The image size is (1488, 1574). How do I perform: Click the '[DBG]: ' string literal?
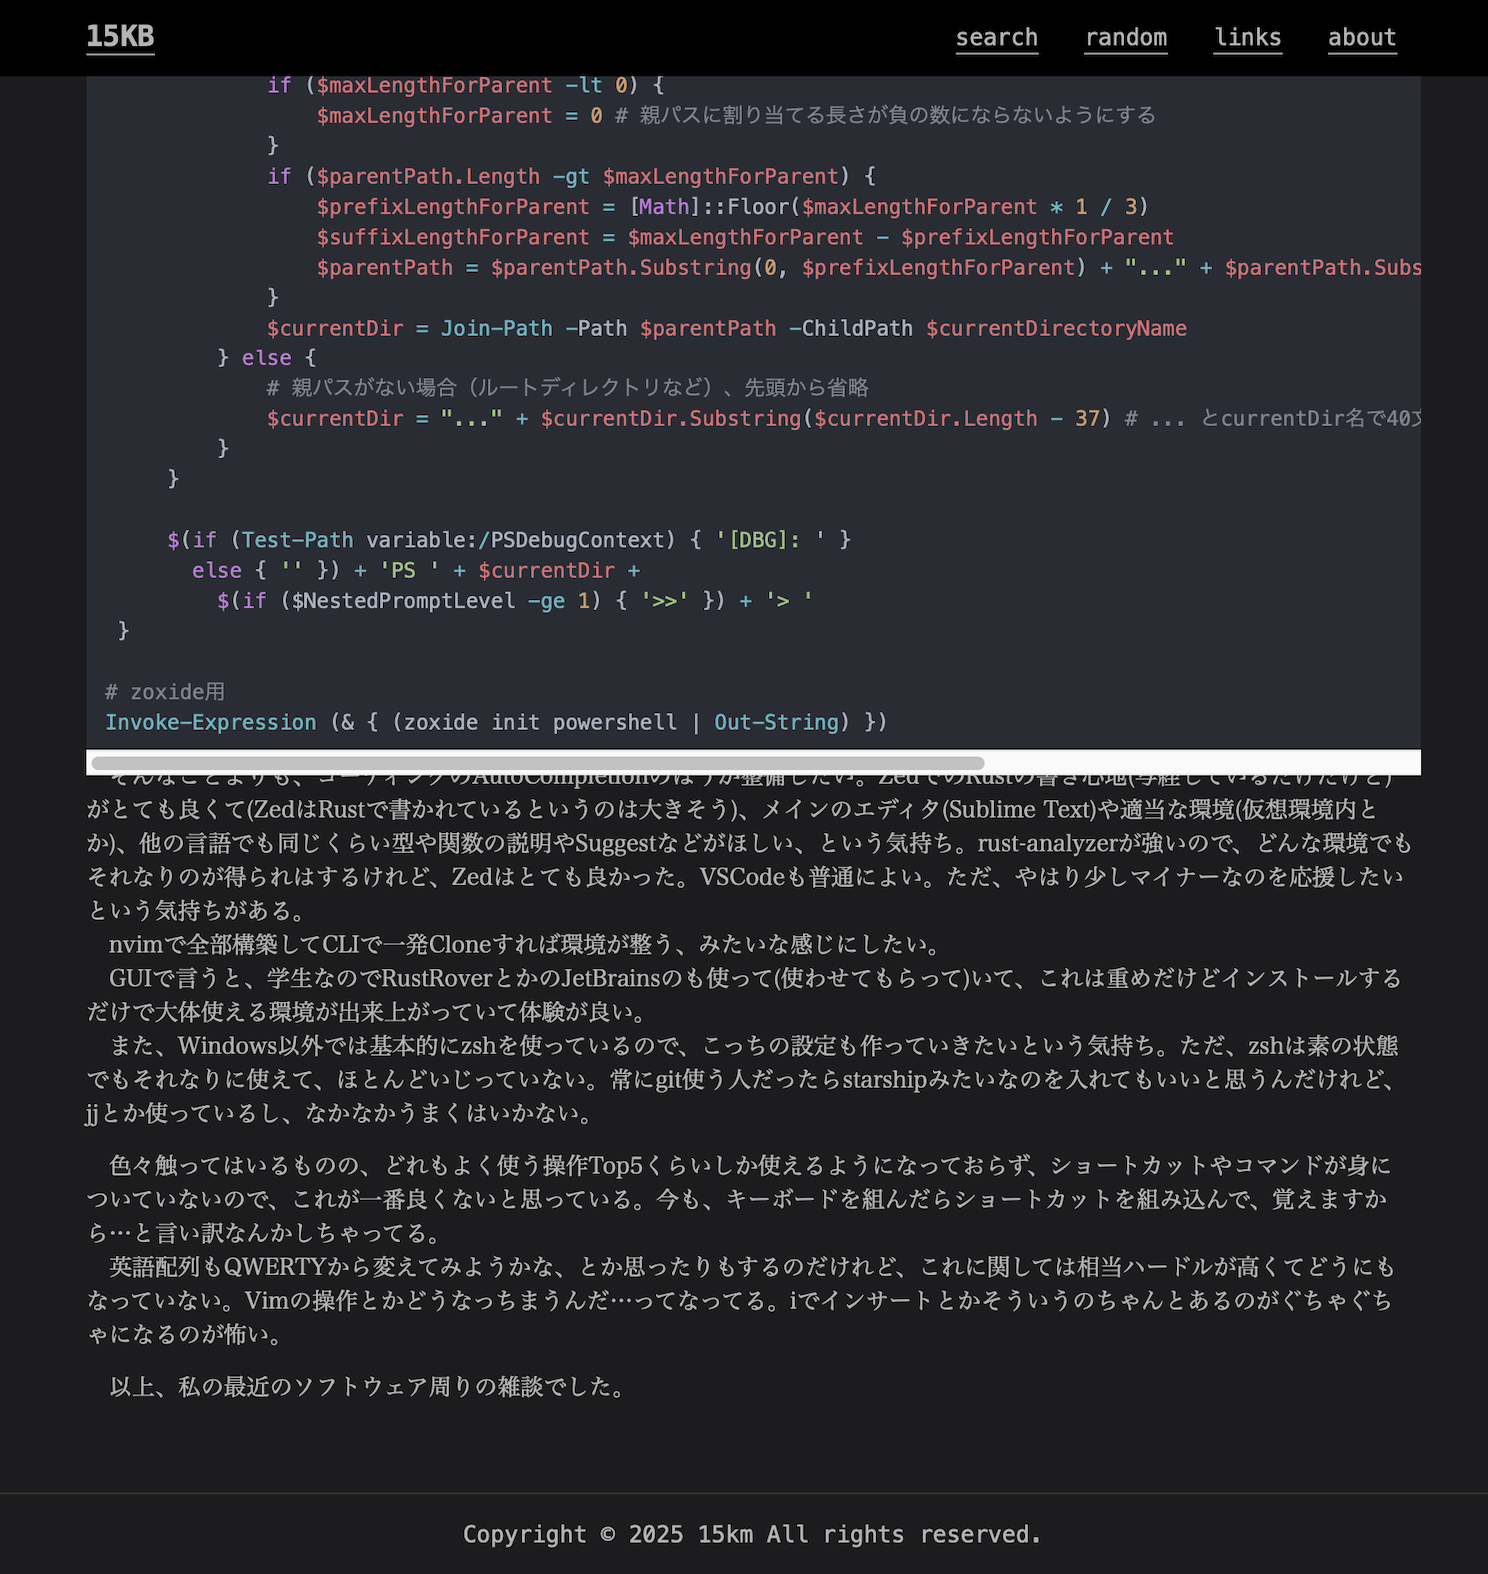[x=770, y=540]
